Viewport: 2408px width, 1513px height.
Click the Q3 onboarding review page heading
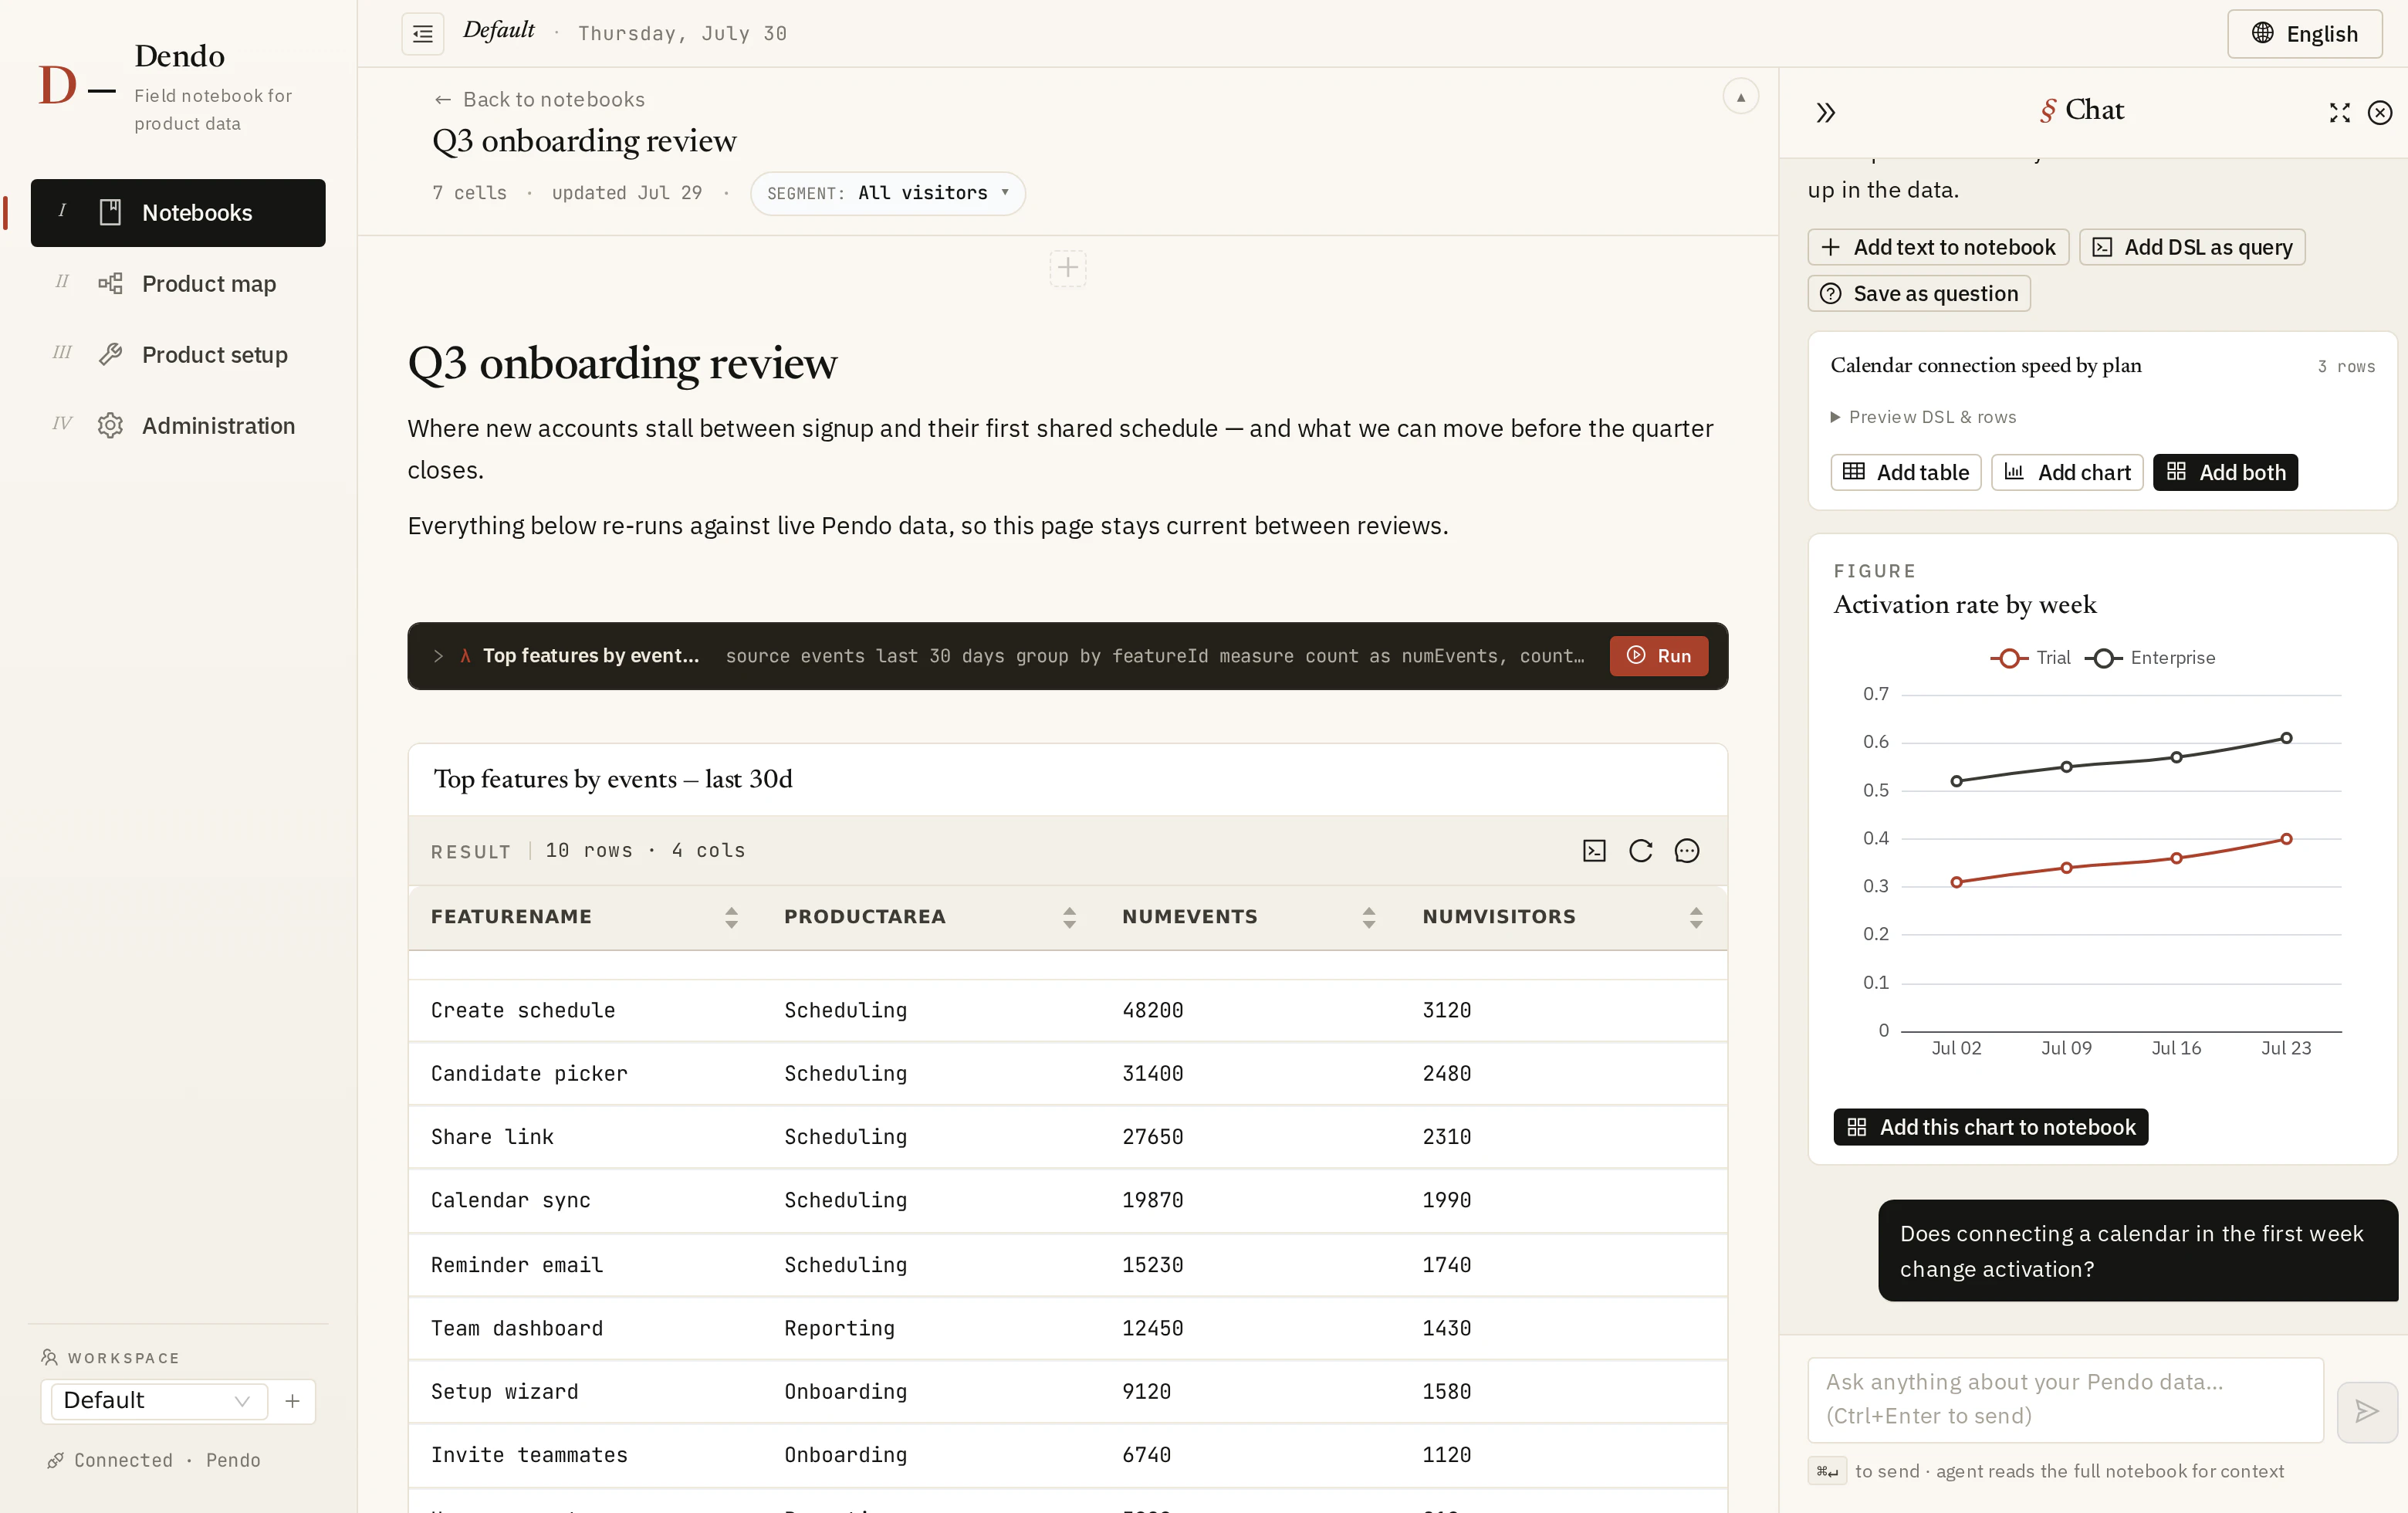tap(622, 363)
